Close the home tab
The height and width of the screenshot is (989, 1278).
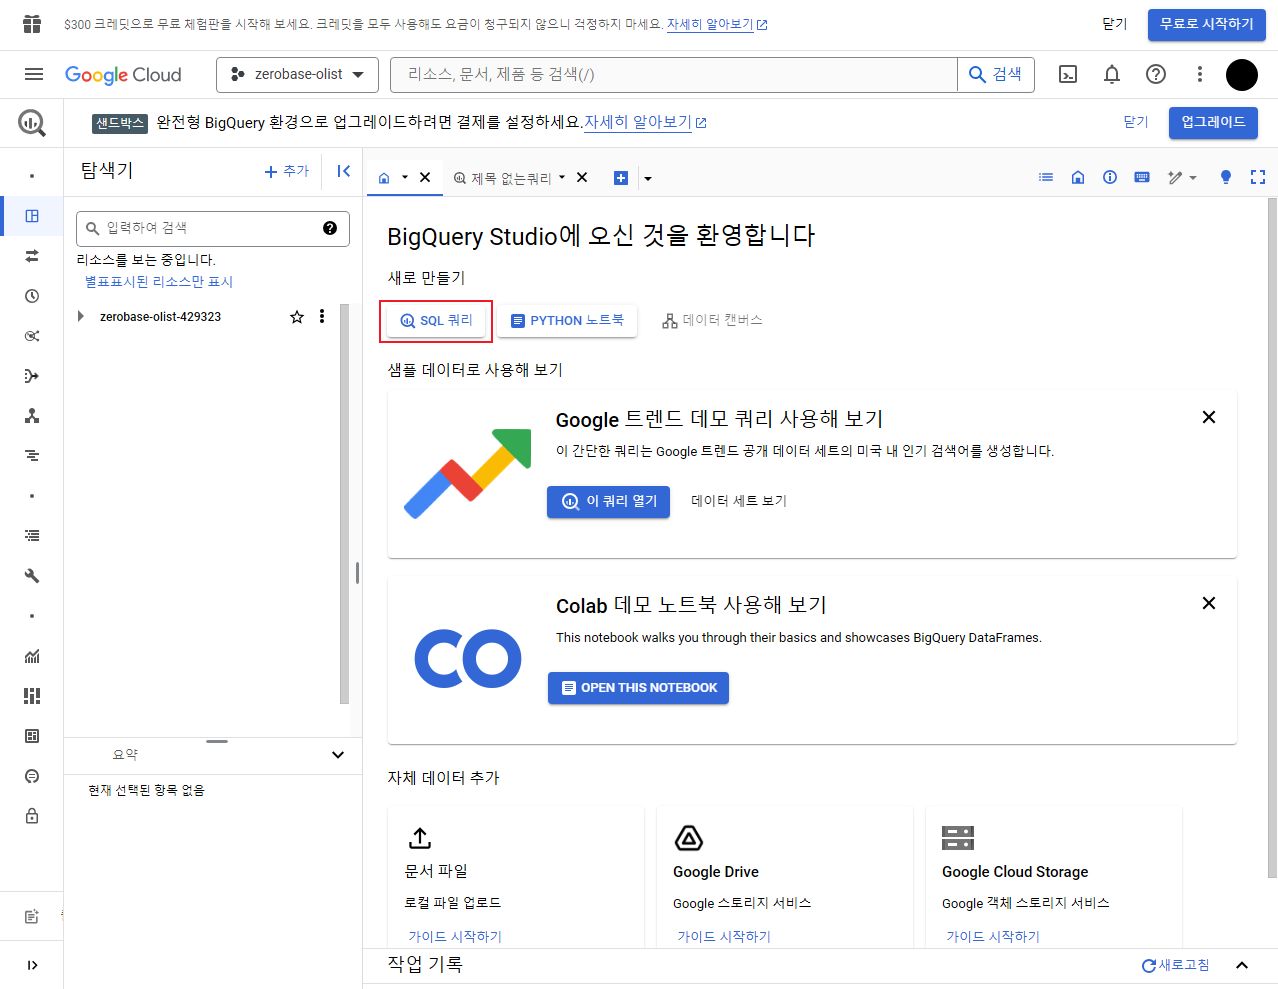[x=425, y=177]
